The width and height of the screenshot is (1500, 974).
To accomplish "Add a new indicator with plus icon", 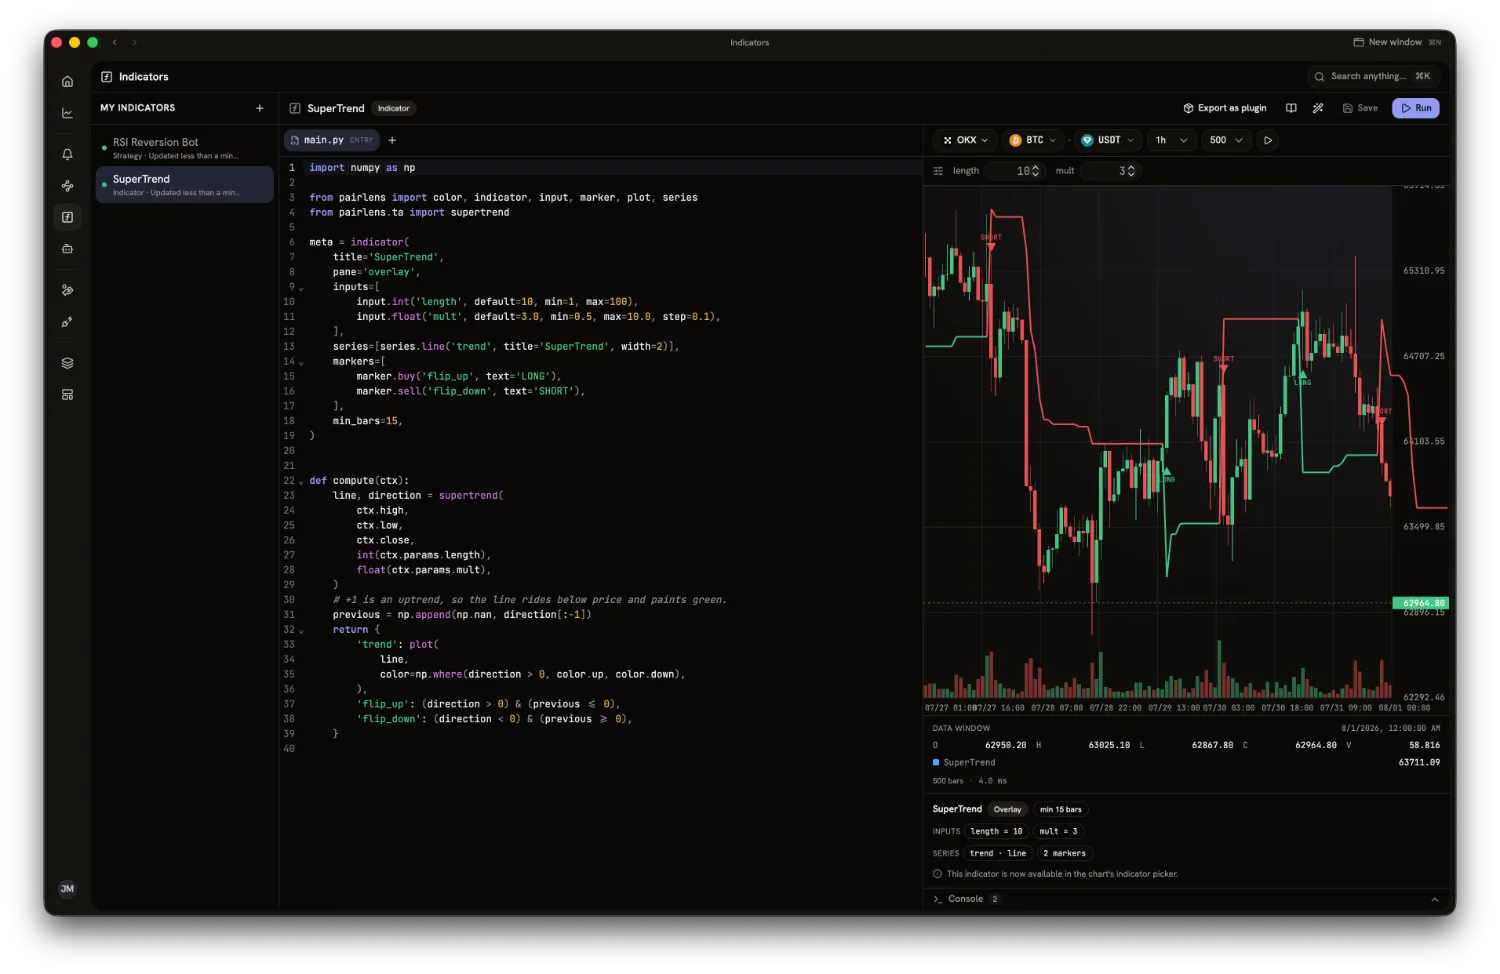I will (260, 108).
